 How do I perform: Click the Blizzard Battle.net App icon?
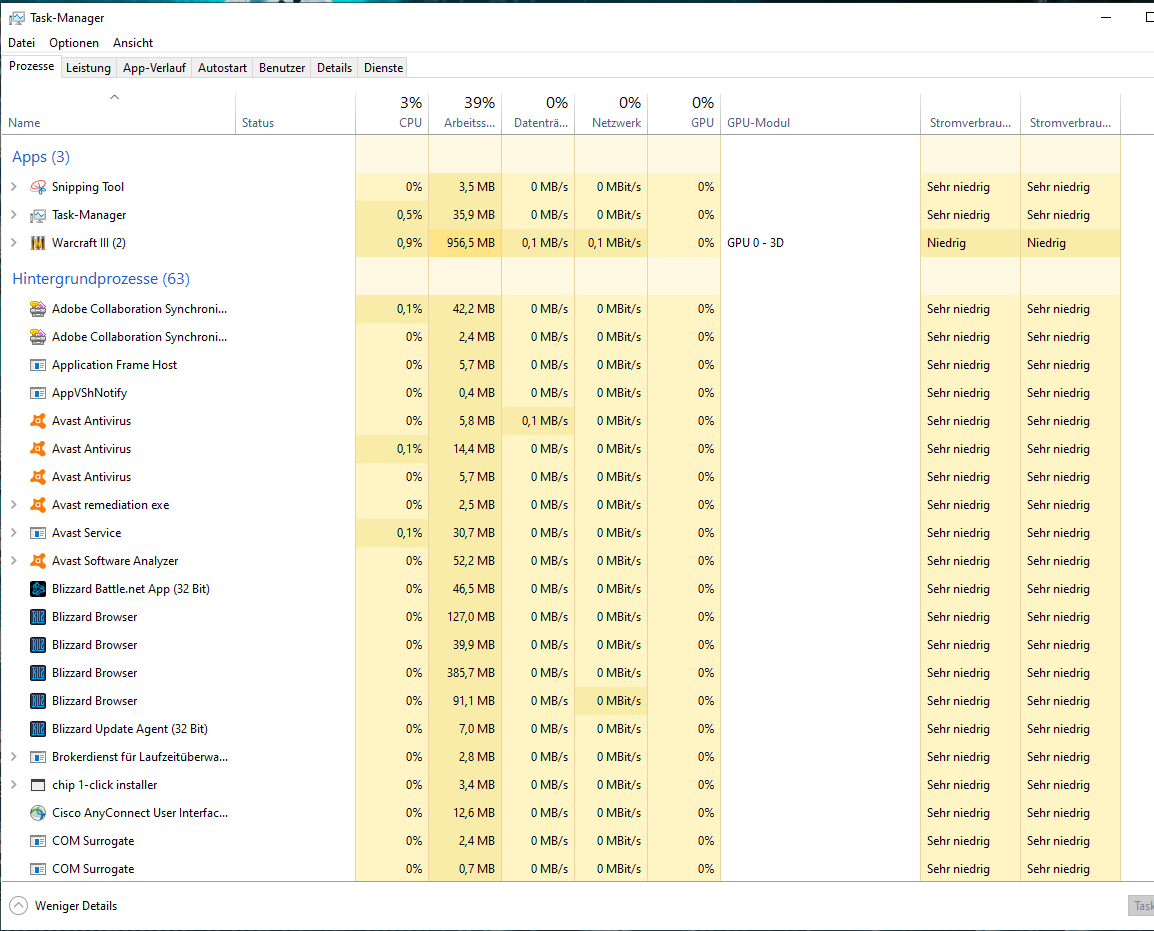point(38,589)
